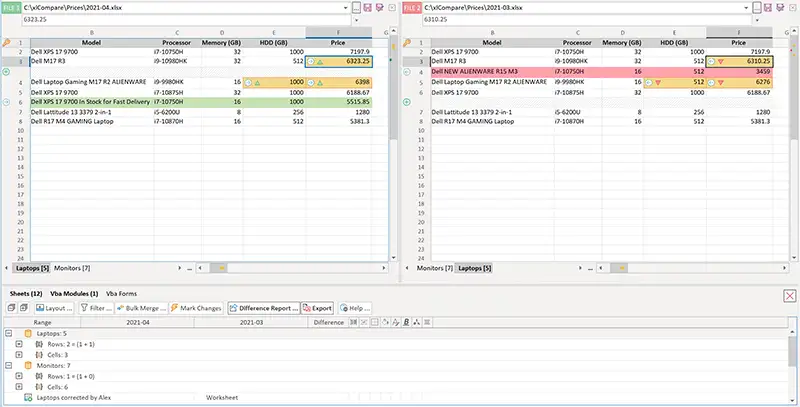Viewport: 800px width, 407px height.
Task: Open File 1 path dropdown arrow
Action: [x=346, y=8]
